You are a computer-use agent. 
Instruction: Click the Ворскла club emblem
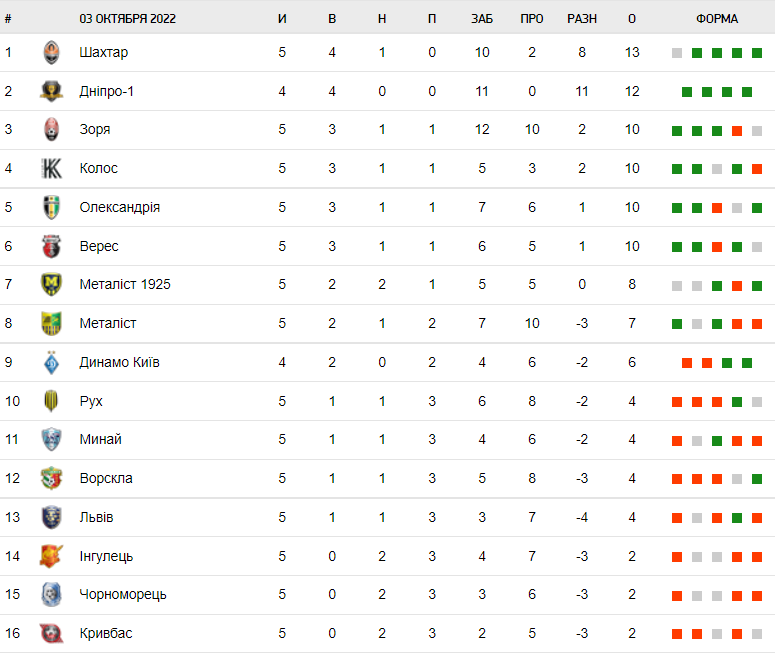(51, 479)
